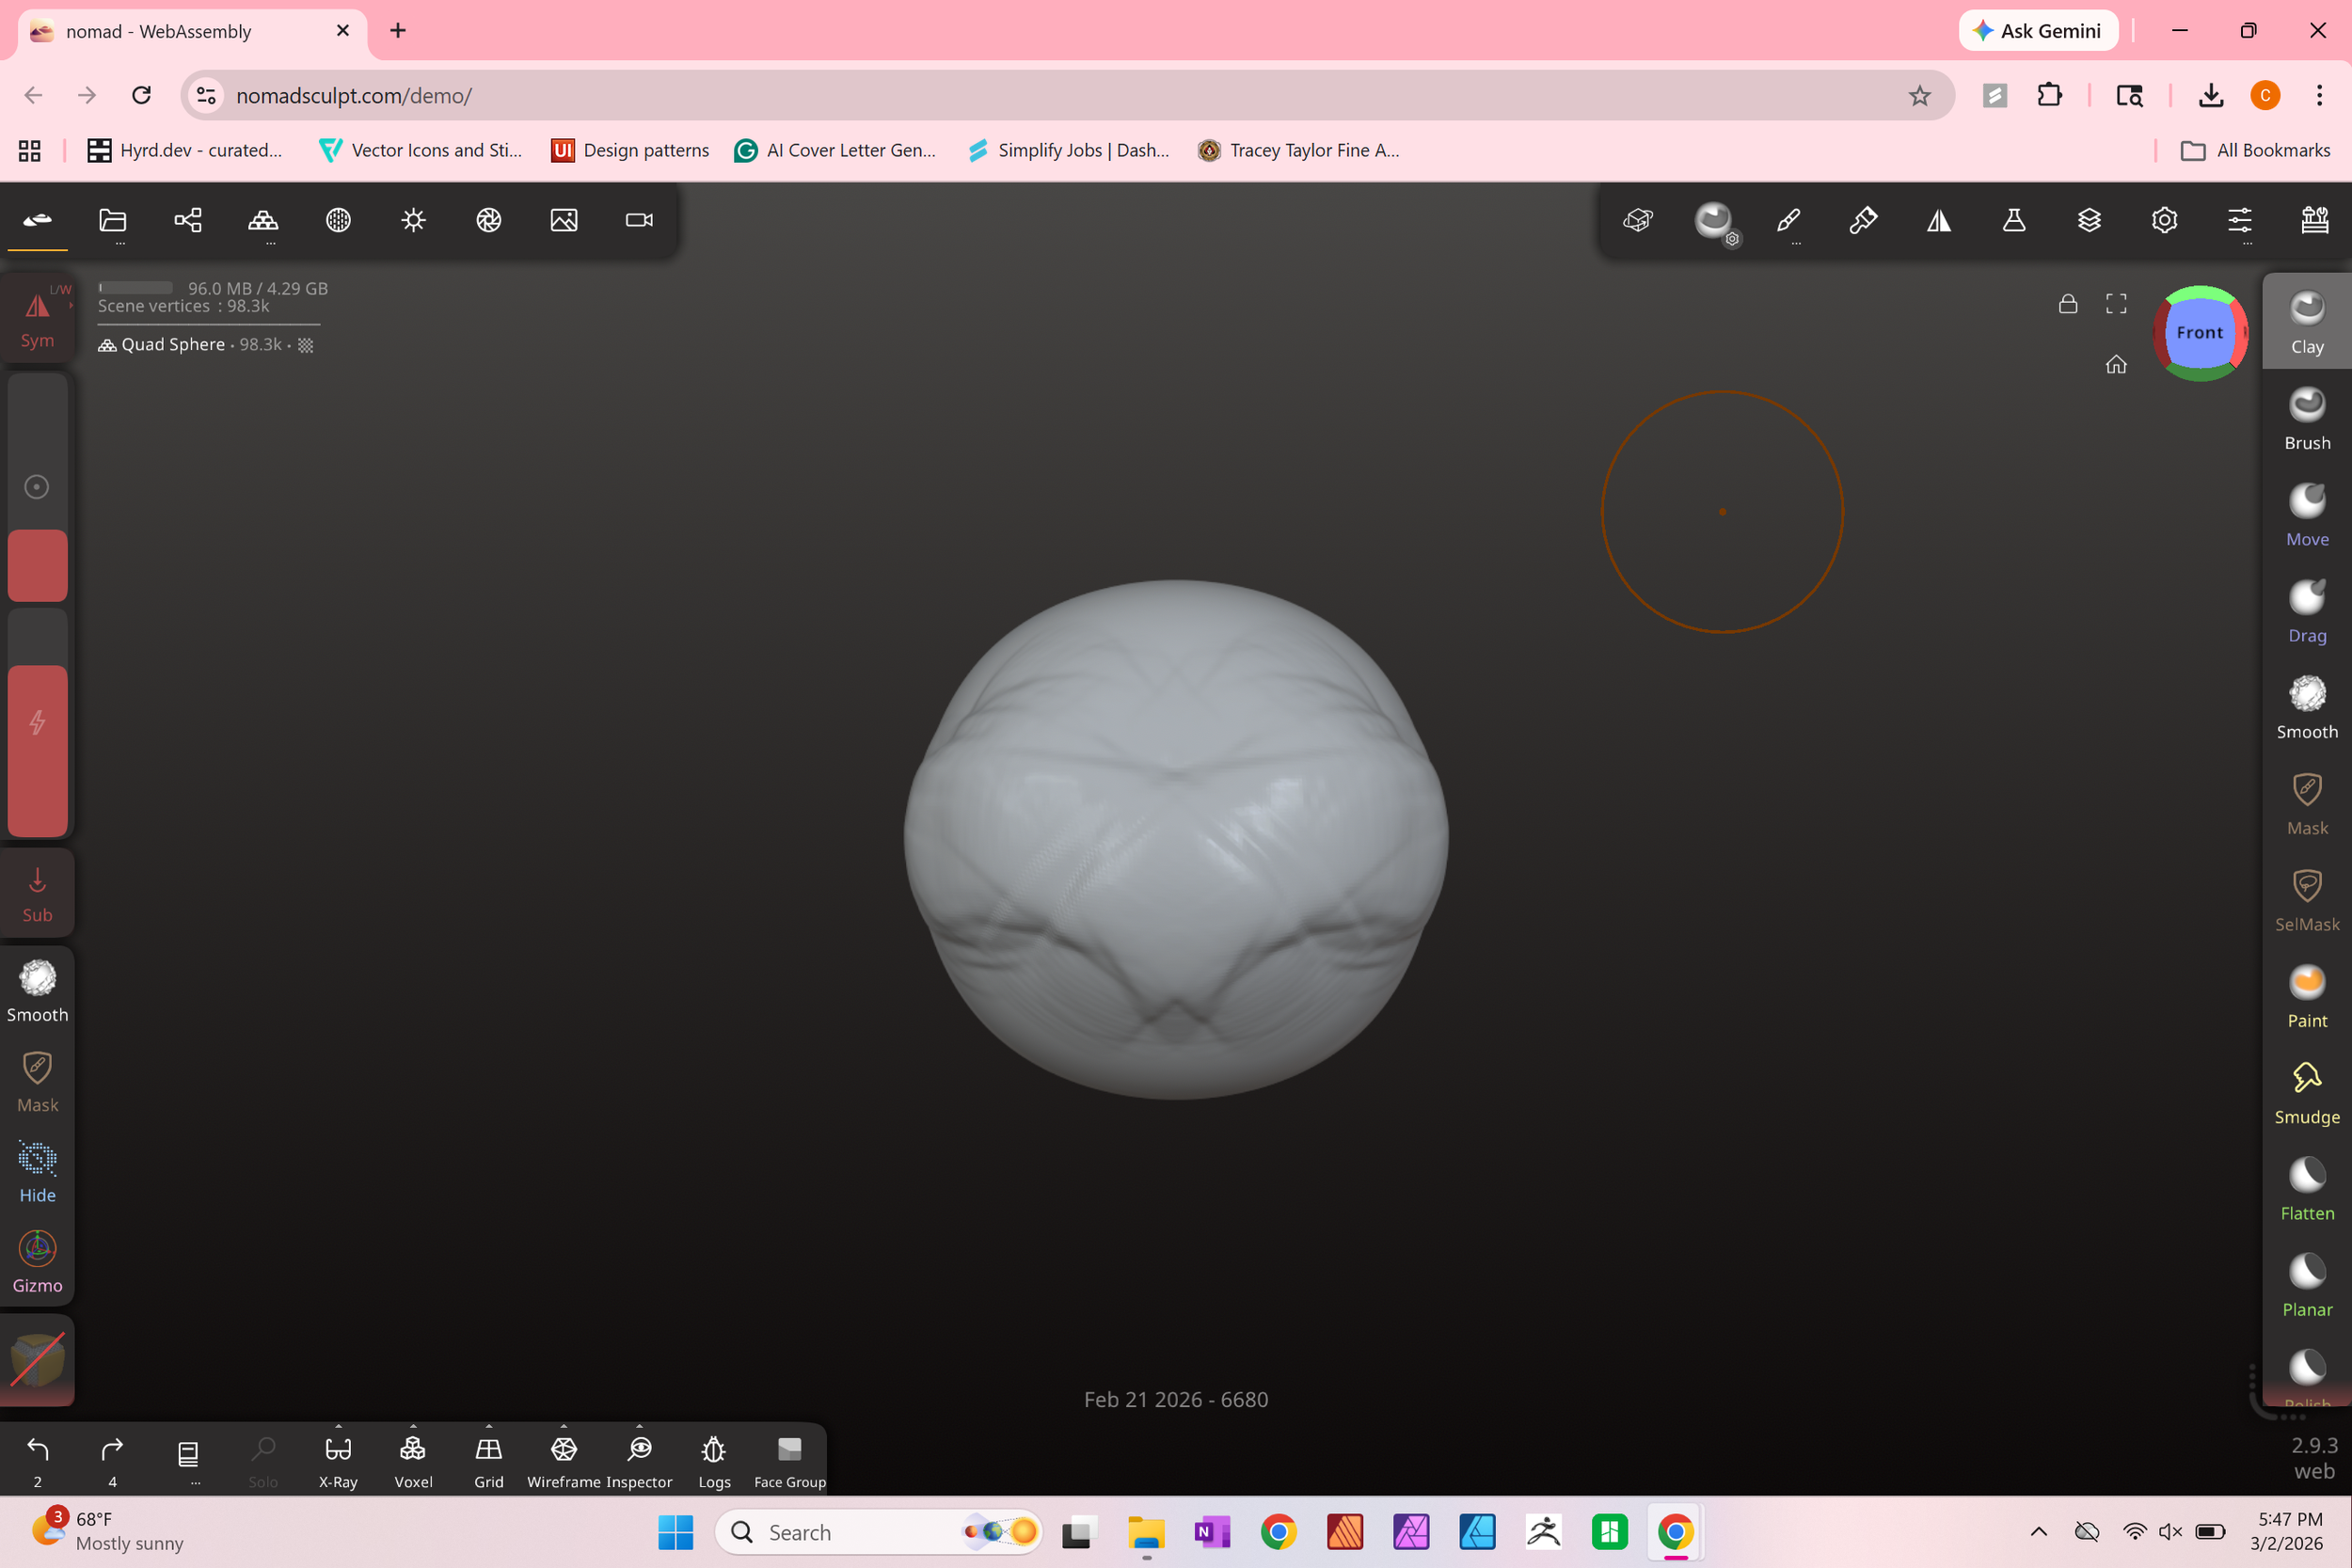Select the Move sculpting tool

(2306, 514)
